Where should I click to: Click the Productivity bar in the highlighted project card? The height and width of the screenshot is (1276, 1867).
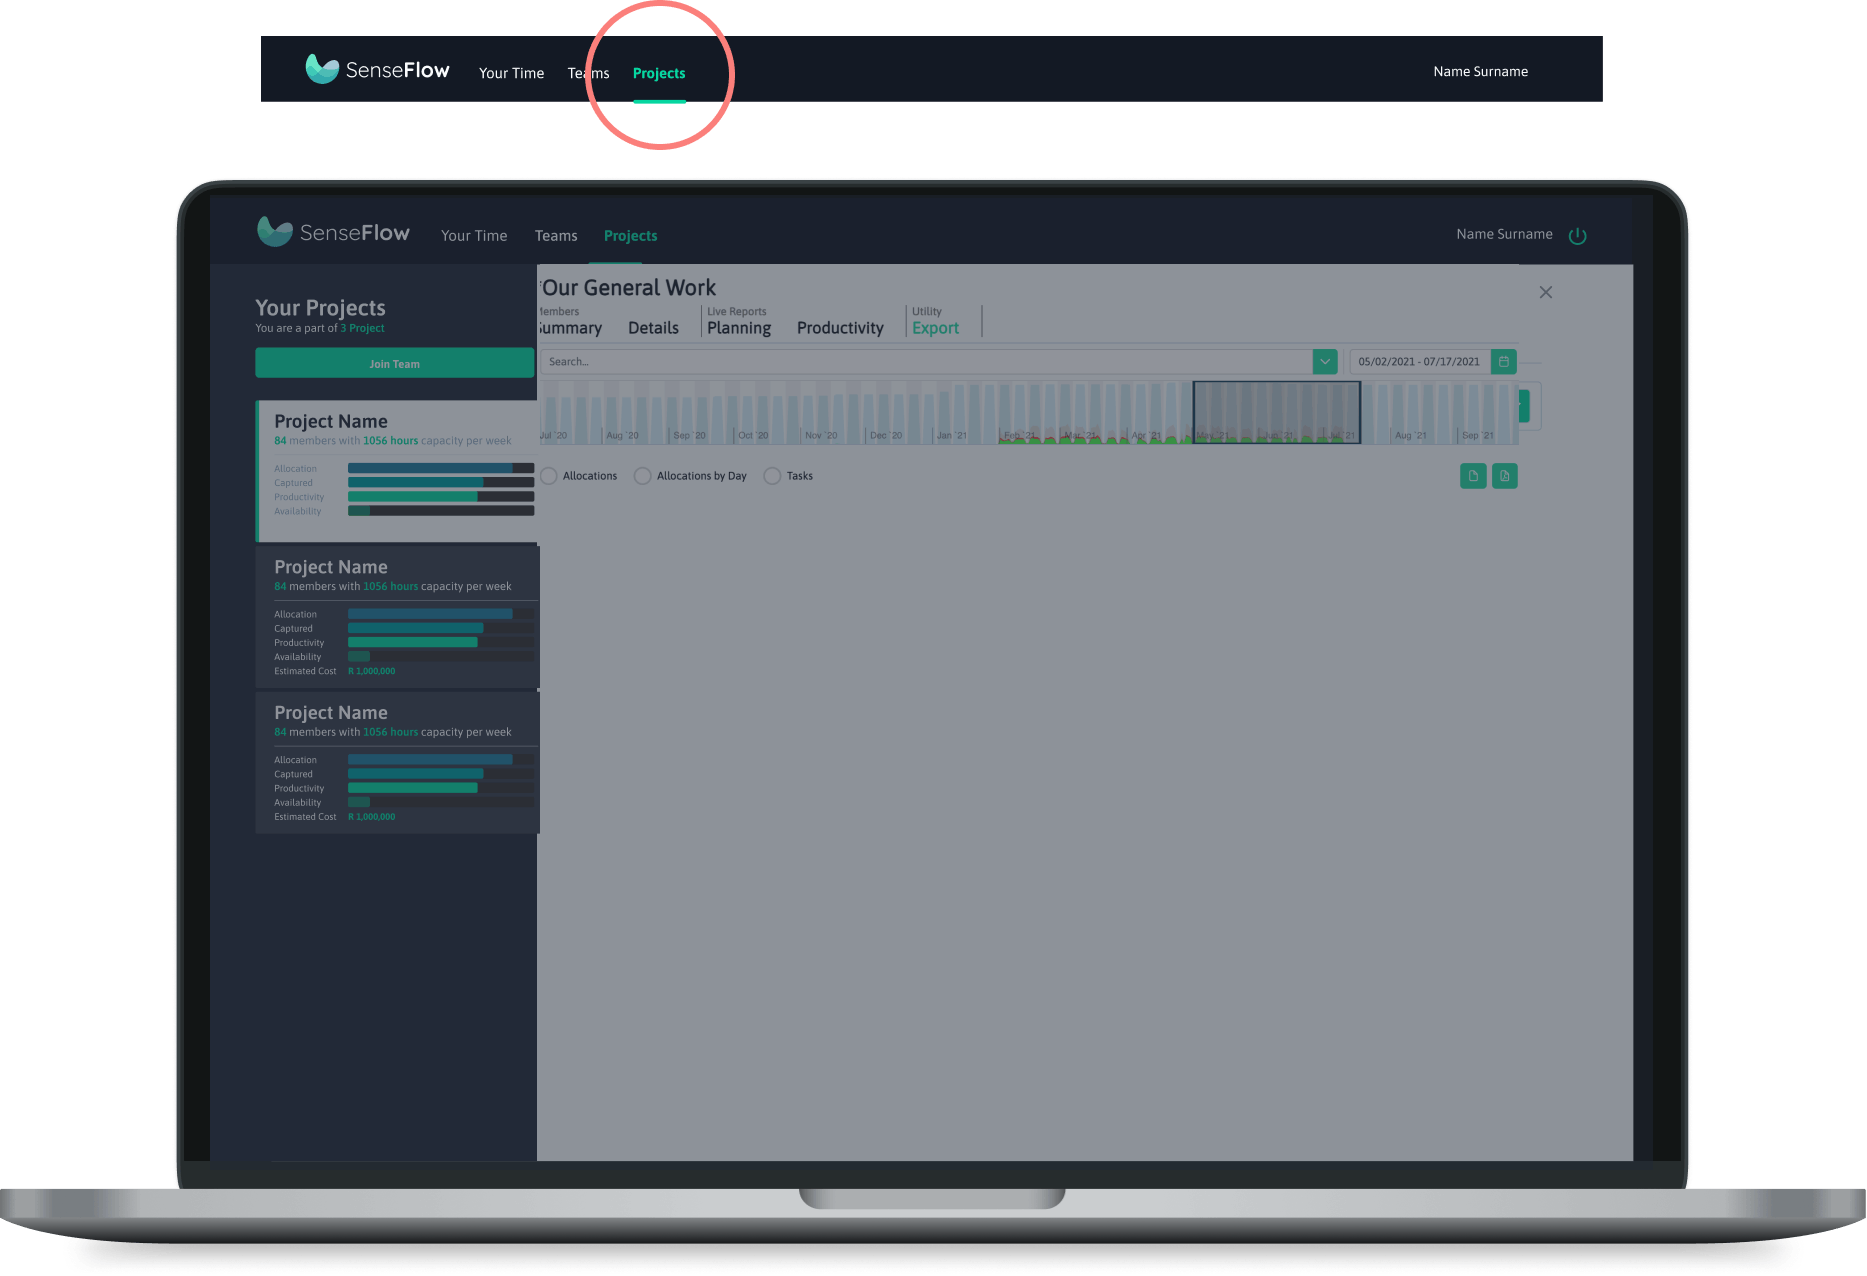[440, 496]
